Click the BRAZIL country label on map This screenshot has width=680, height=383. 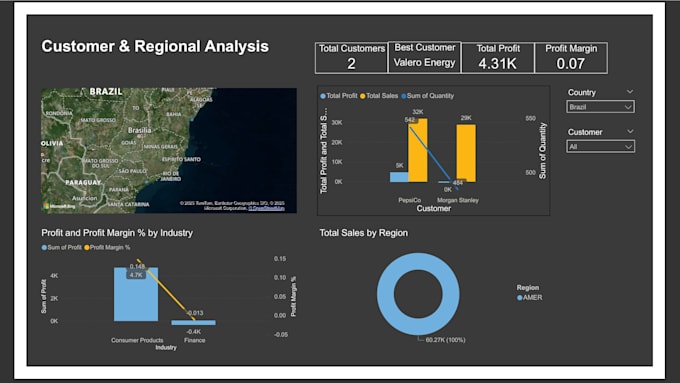106,92
